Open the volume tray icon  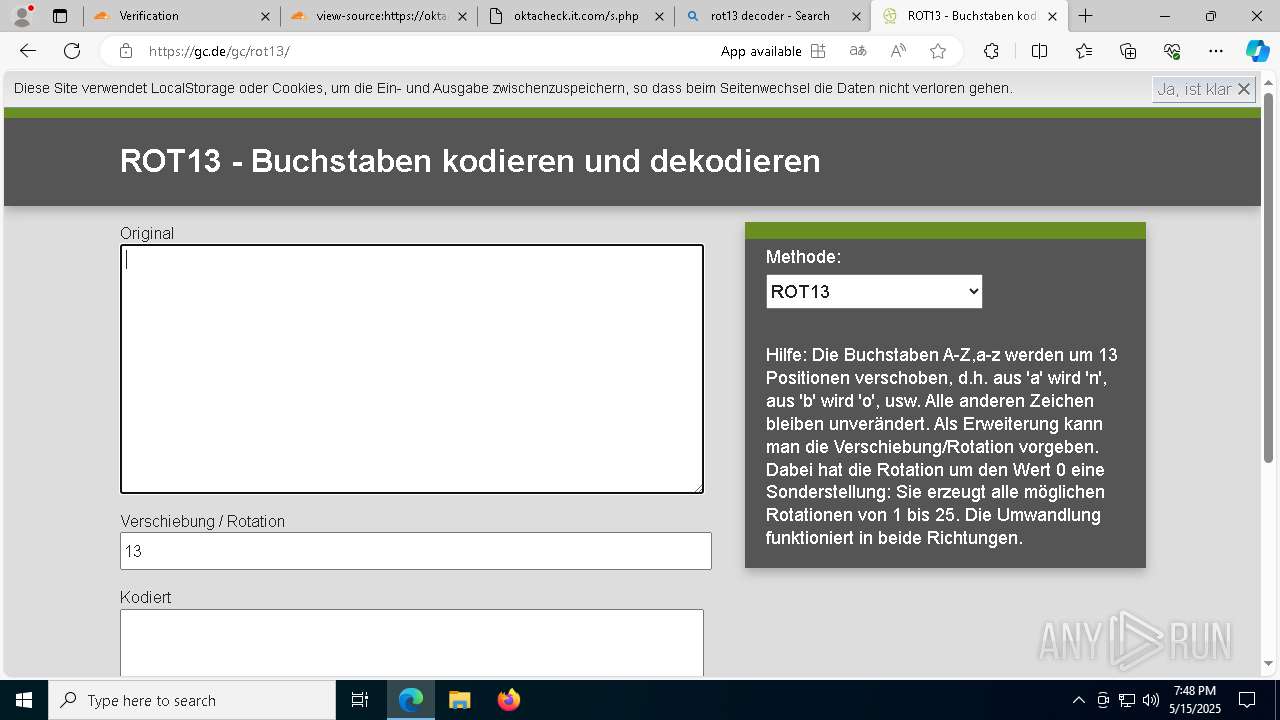[x=1151, y=700]
